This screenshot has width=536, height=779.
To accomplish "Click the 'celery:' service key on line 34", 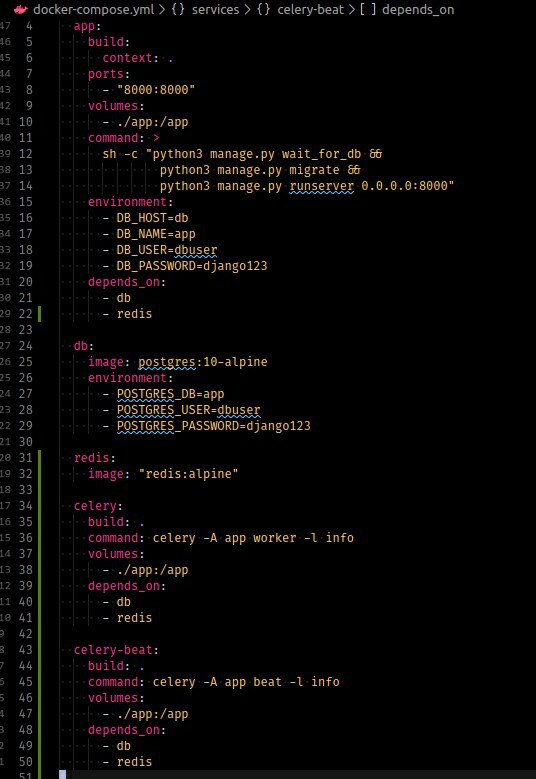I will 98,505.
